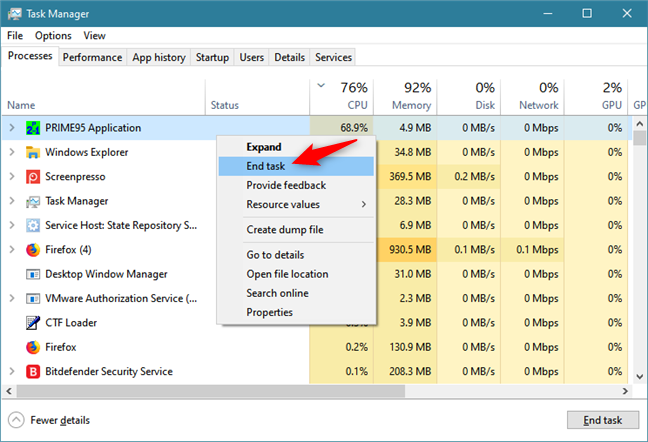
Task: Click the Firefox icon with 0.2% CPU
Action: (33, 347)
